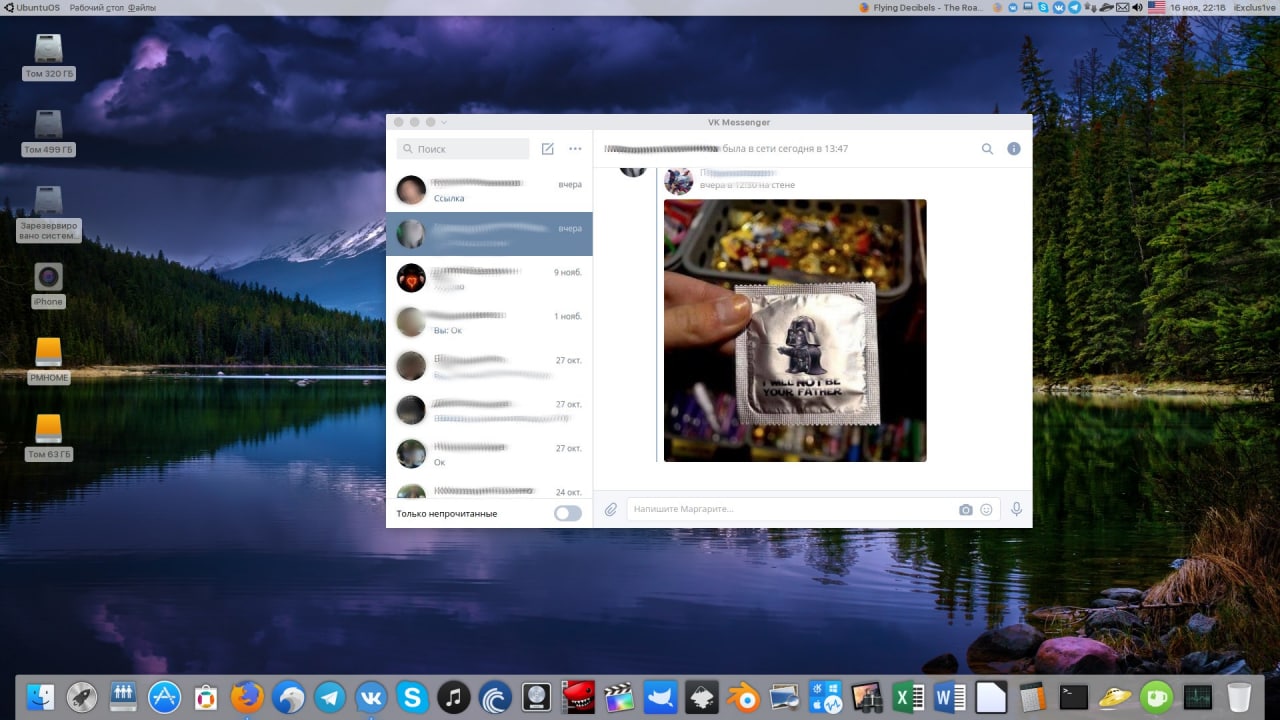Click the Поиск search field
The height and width of the screenshot is (720, 1280).
[463, 149]
